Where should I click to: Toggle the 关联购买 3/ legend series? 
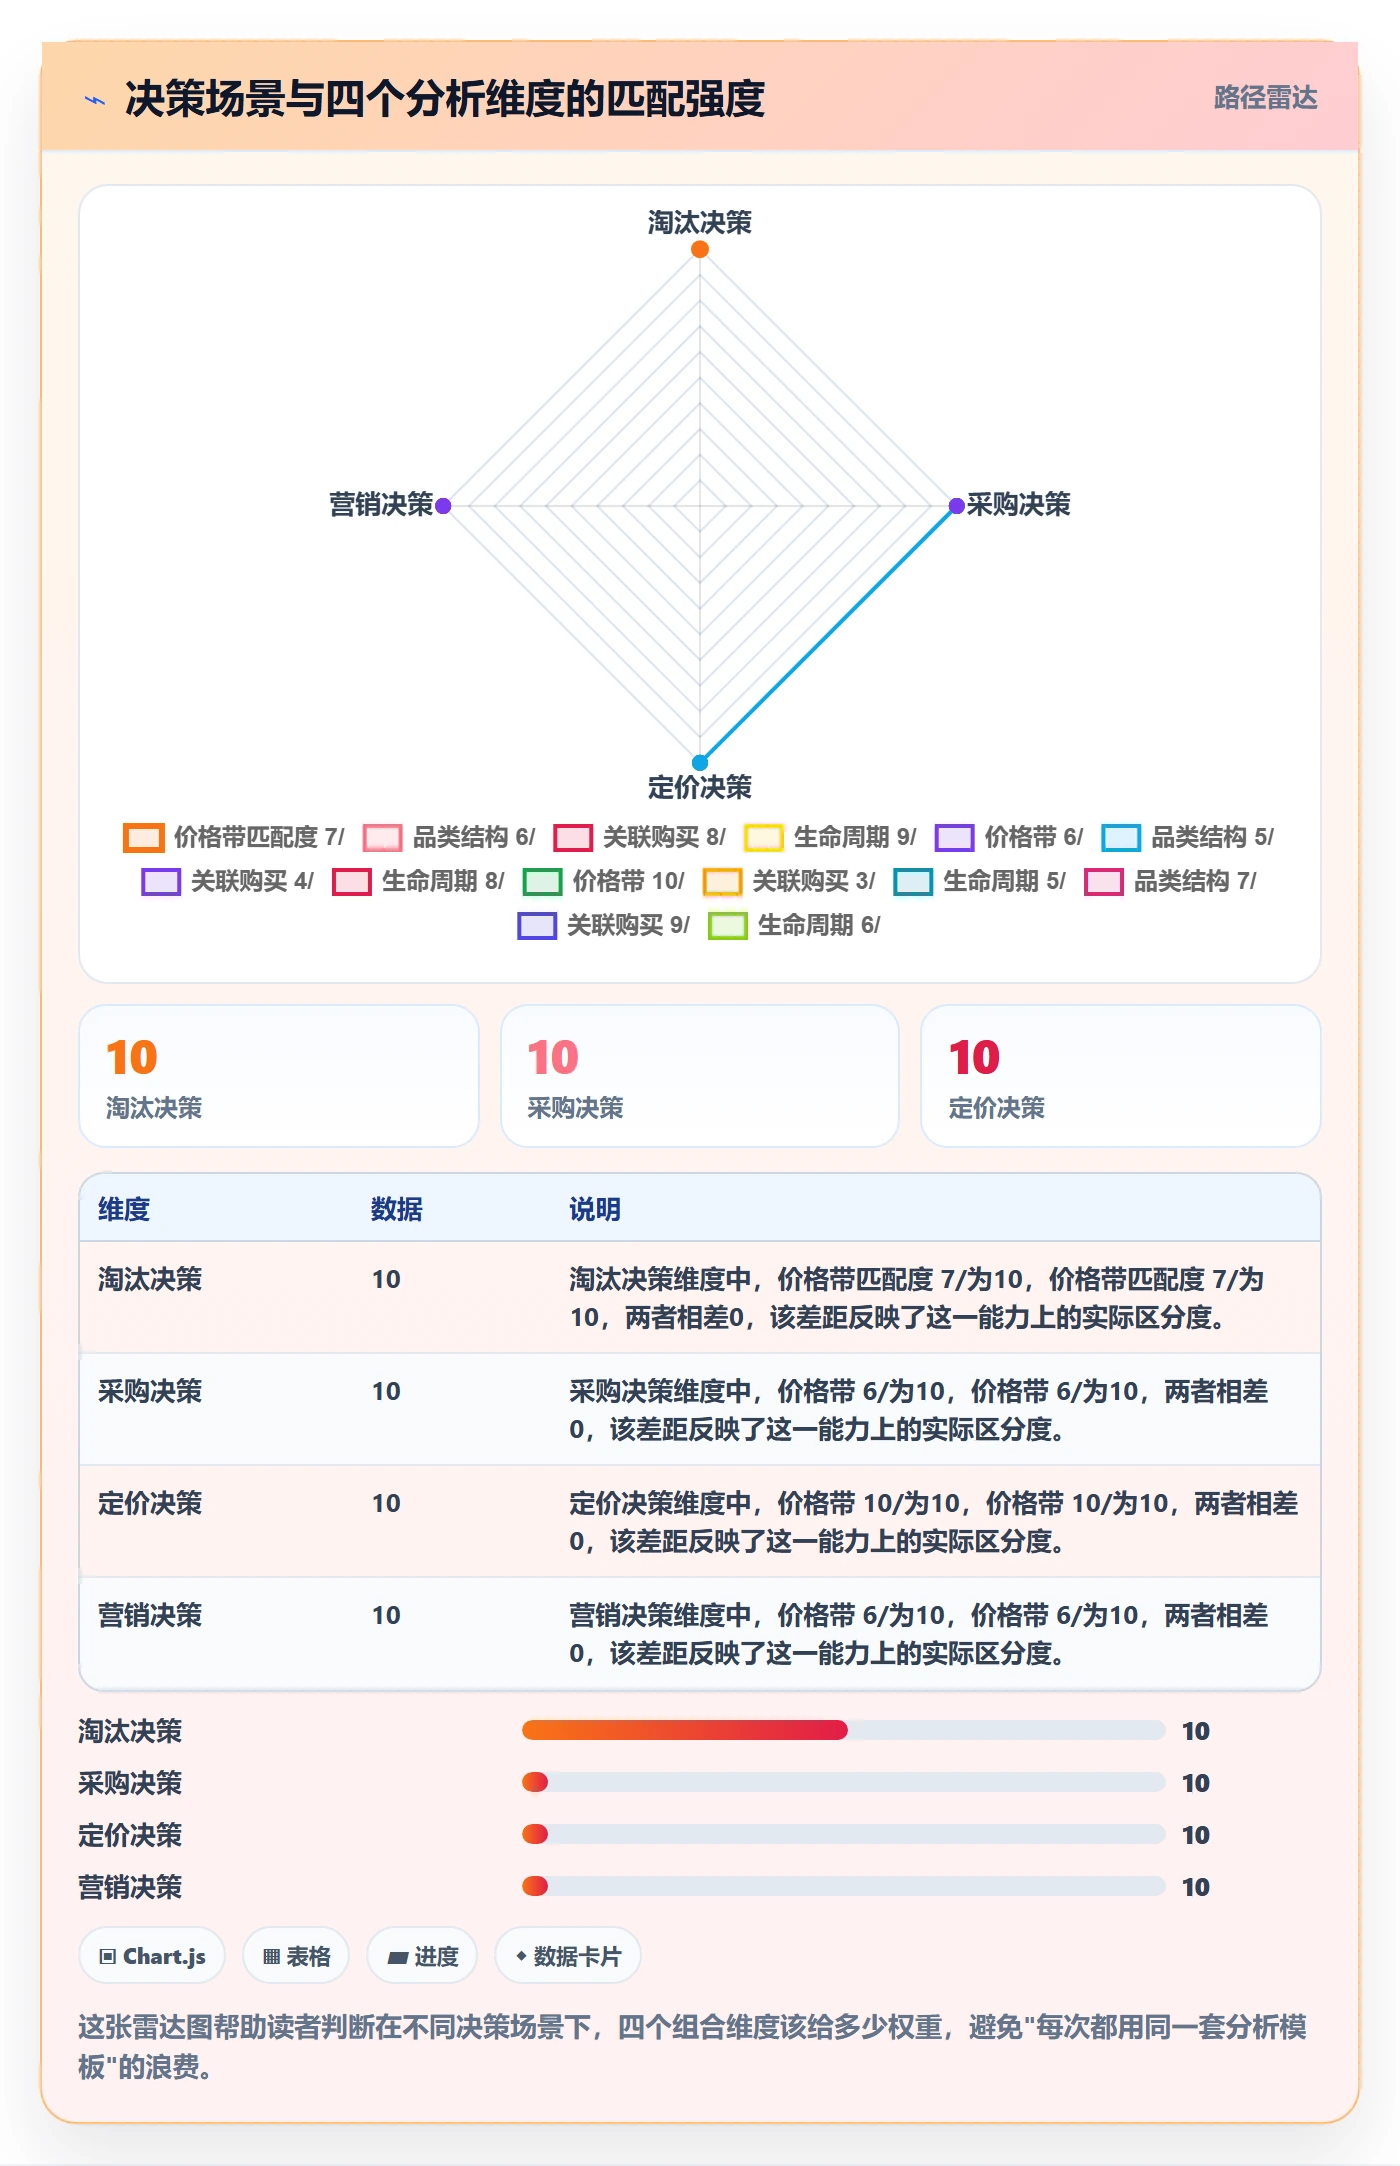[x=789, y=881]
